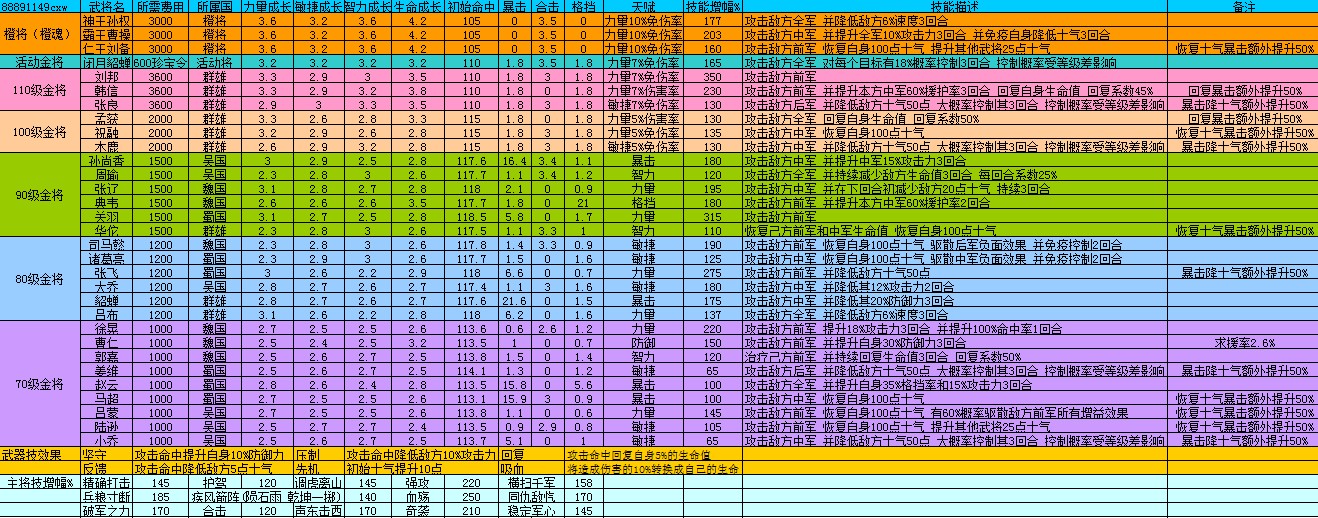Click the 主将技增幅% label cell
Image resolution: width=1318 pixels, height=518 pixels.
pyautogui.click(x=38, y=482)
